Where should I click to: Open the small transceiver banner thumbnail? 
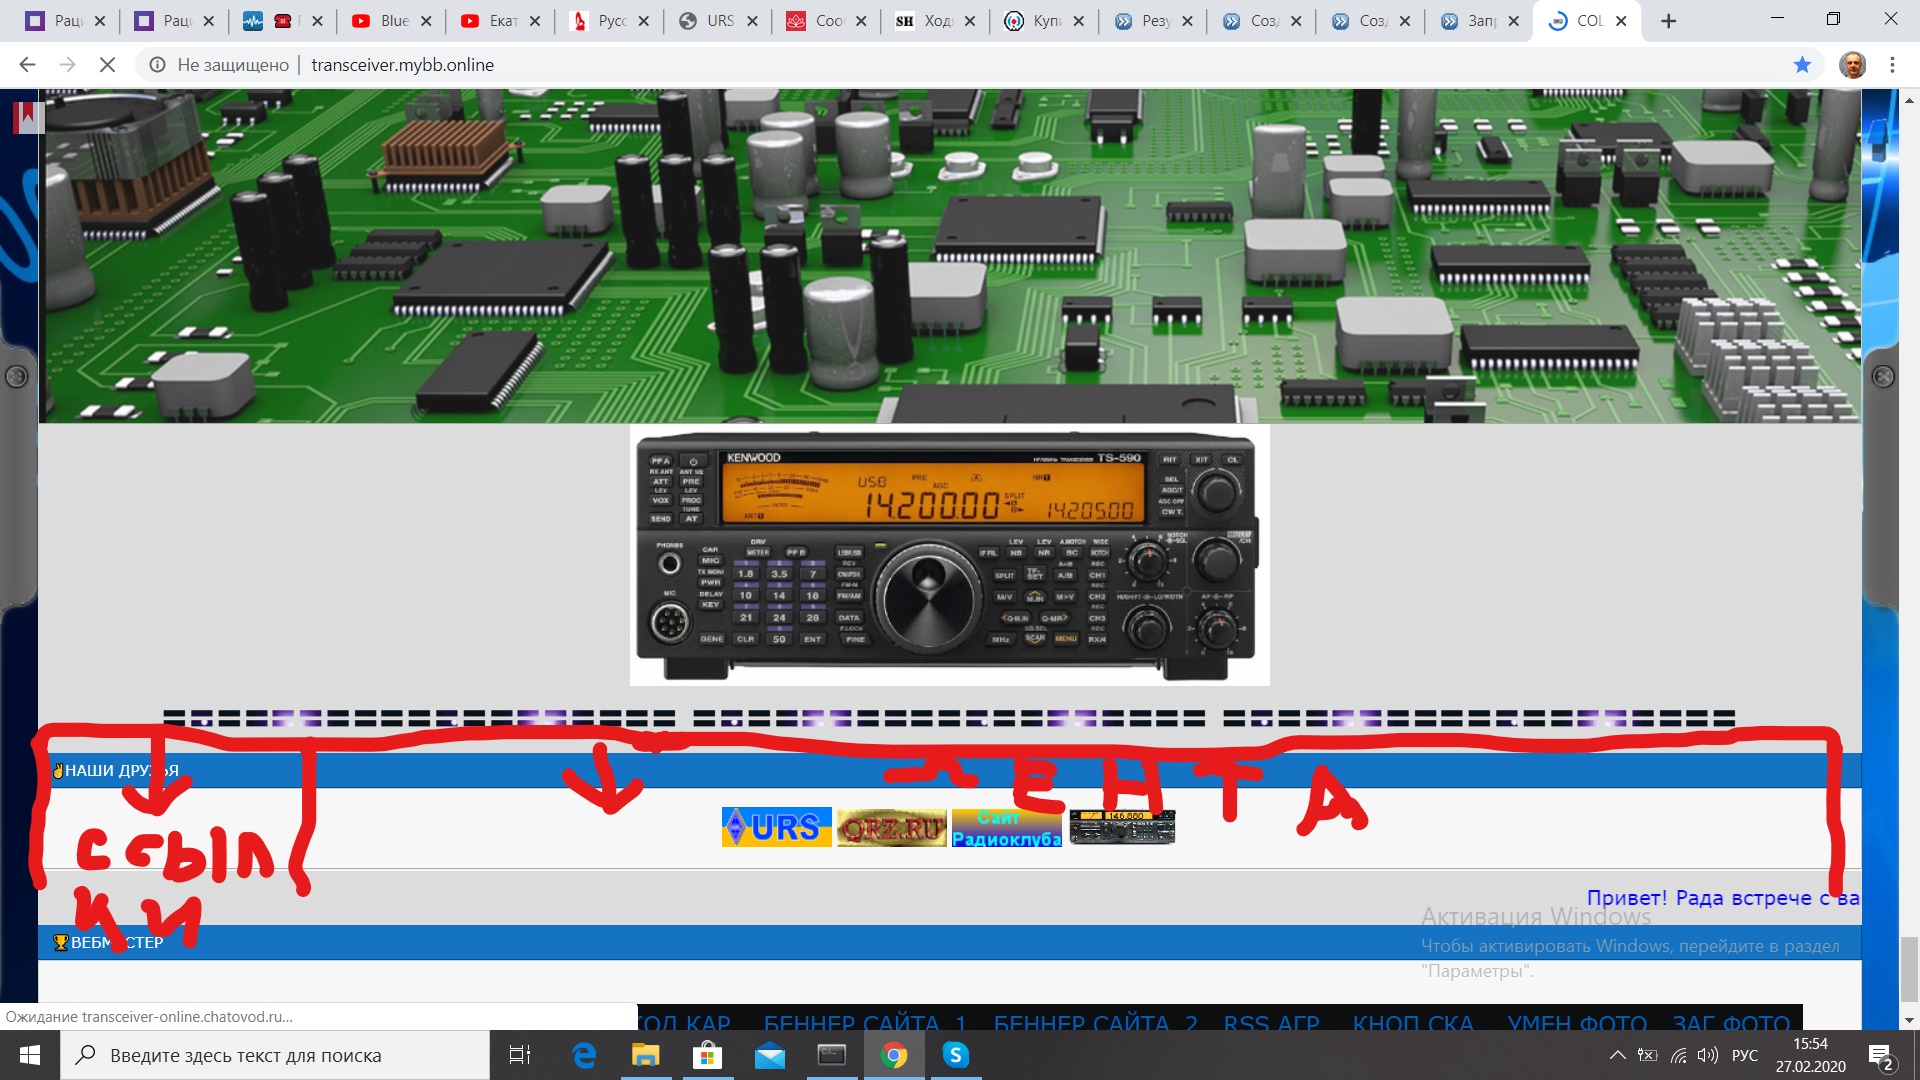tap(1122, 827)
